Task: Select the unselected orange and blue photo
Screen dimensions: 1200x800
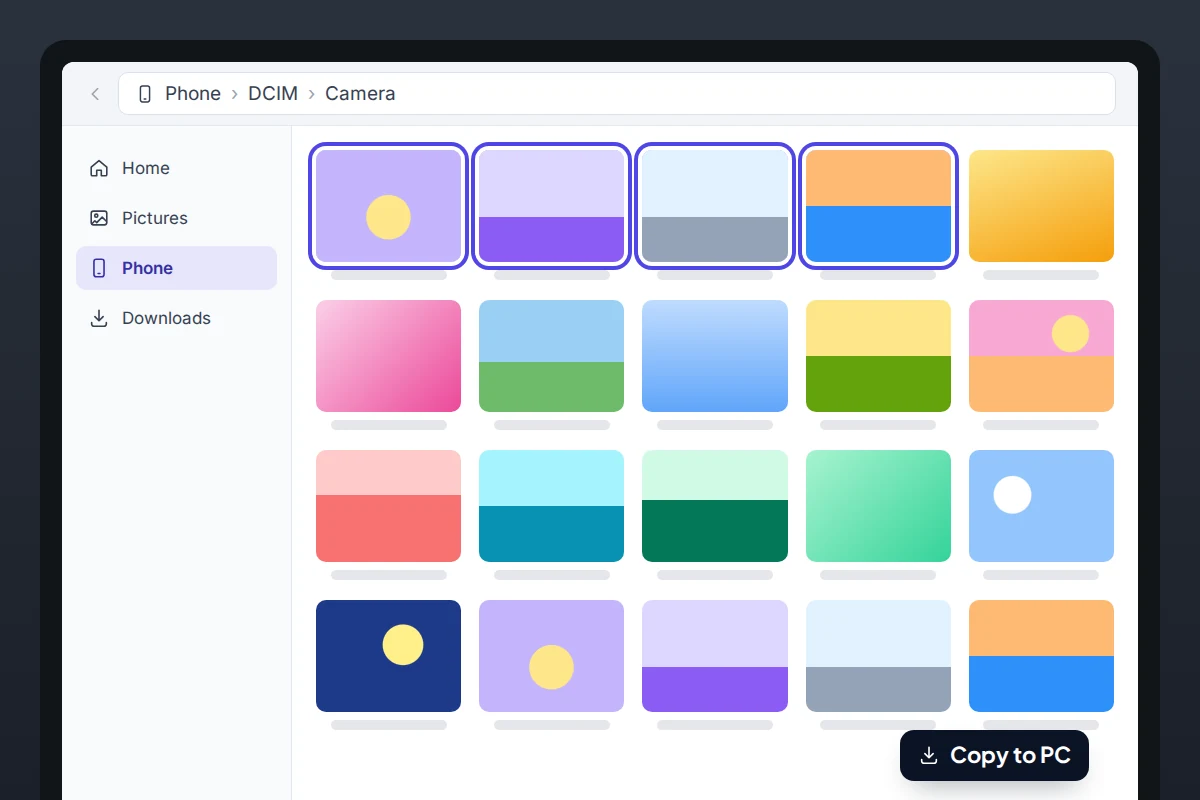Action: (1041, 656)
